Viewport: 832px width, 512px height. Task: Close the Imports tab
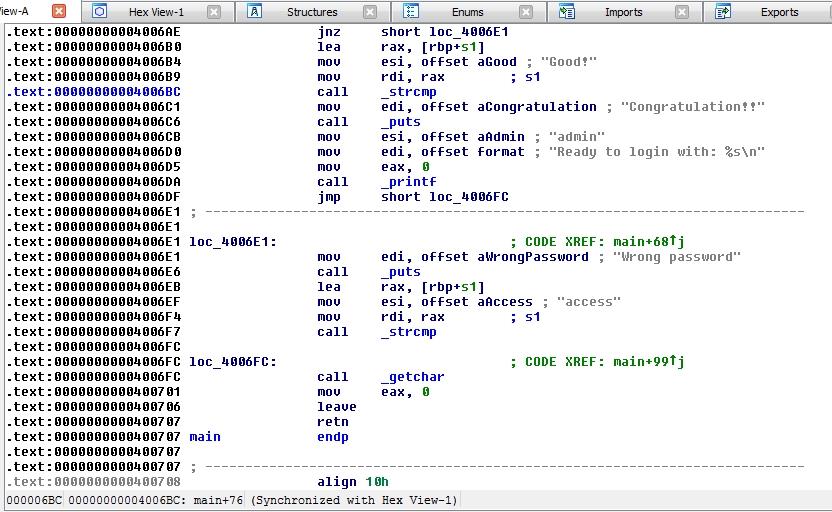click(x=682, y=12)
